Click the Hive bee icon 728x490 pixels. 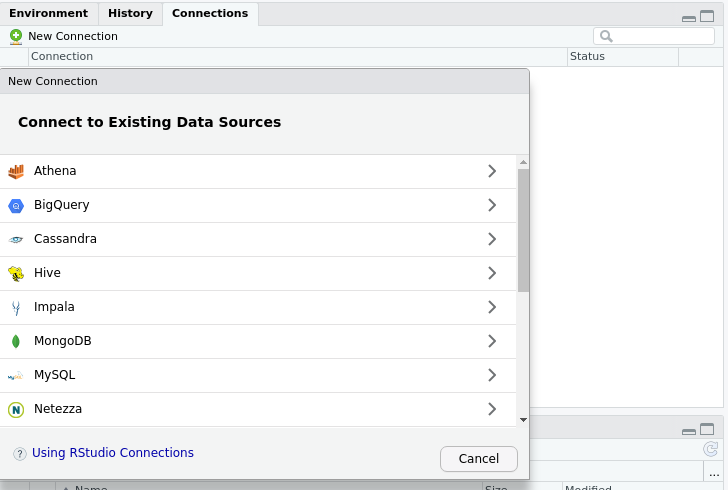[x=16, y=273]
